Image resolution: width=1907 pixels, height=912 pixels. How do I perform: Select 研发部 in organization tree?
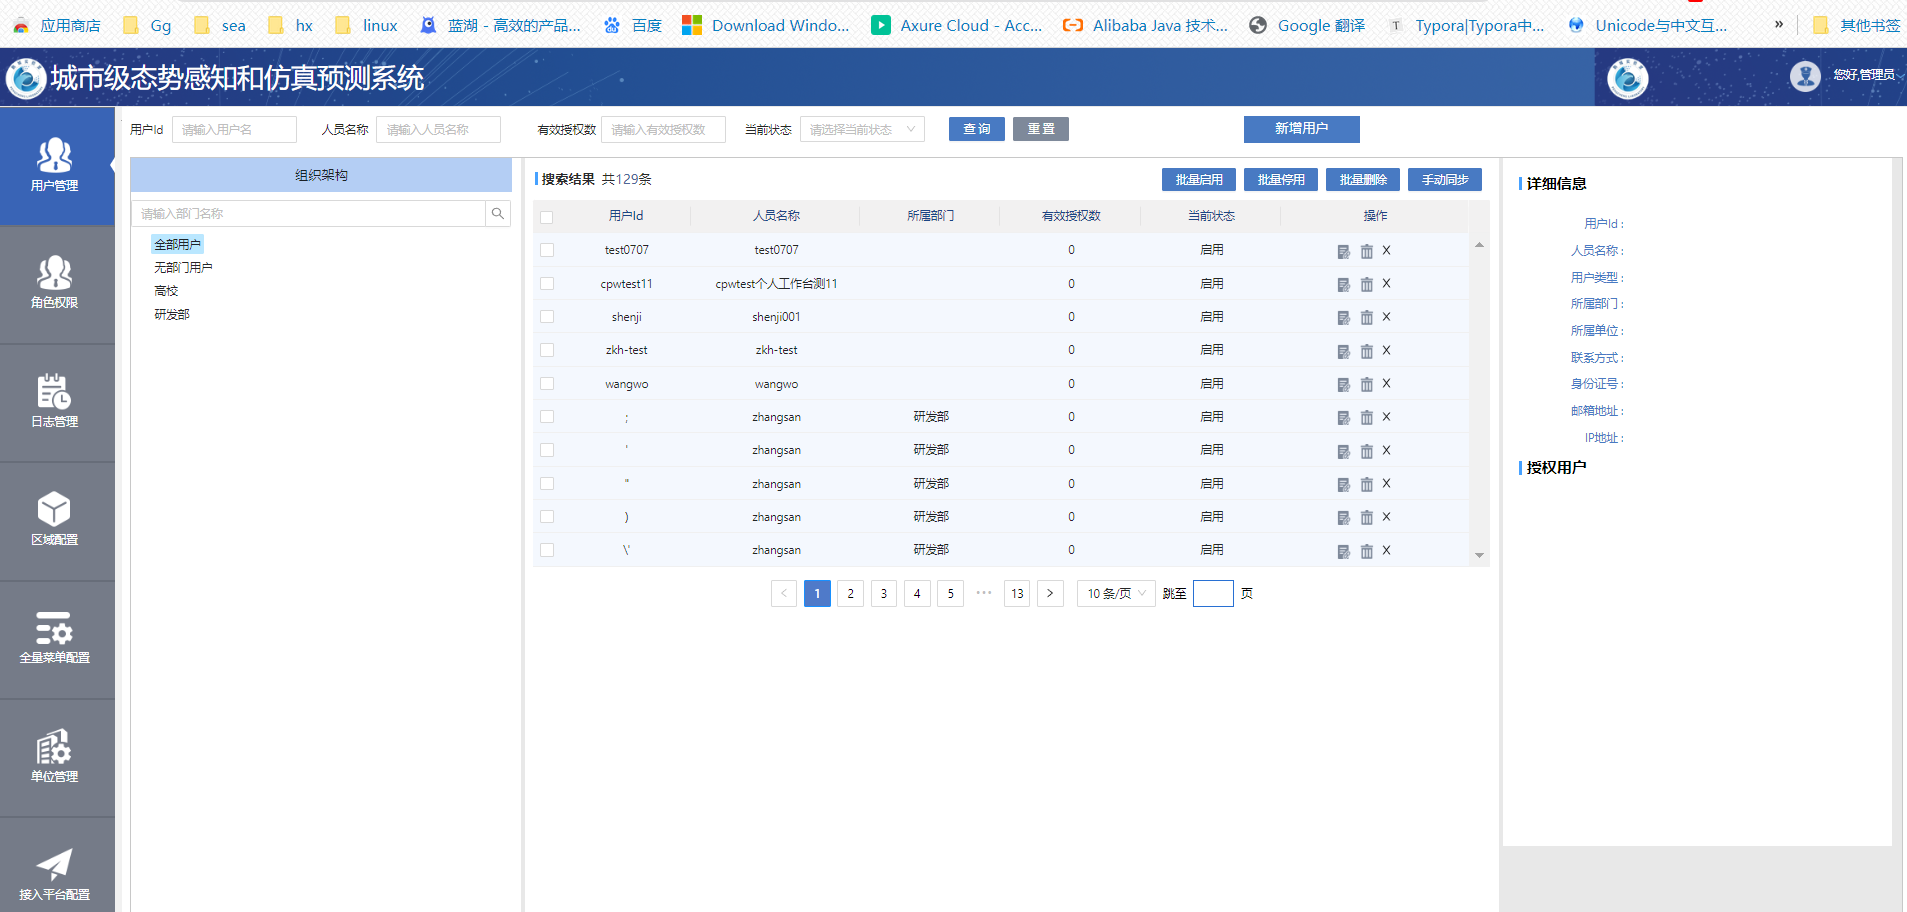[172, 314]
